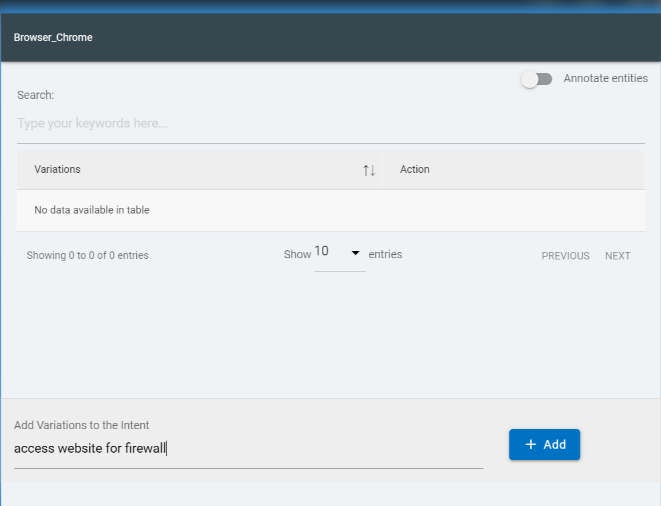Open the entries count dropdown arrow
The height and width of the screenshot is (506, 661).
tap(355, 253)
